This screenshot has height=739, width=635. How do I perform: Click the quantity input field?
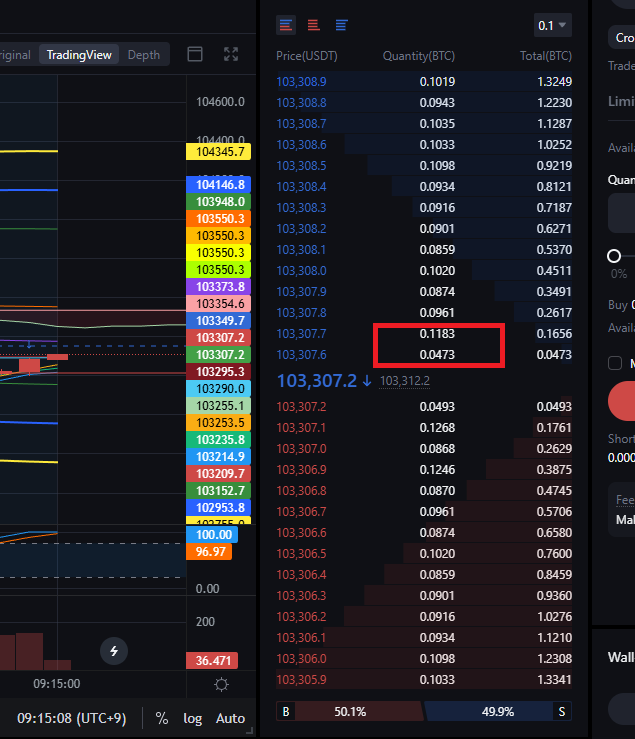point(621,213)
